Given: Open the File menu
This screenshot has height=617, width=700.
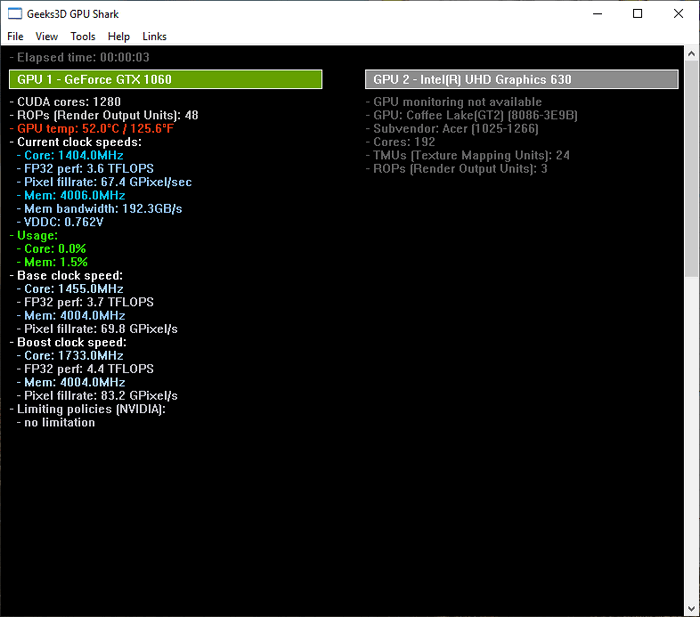Looking at the screenshot, I should tap(15, 36).
